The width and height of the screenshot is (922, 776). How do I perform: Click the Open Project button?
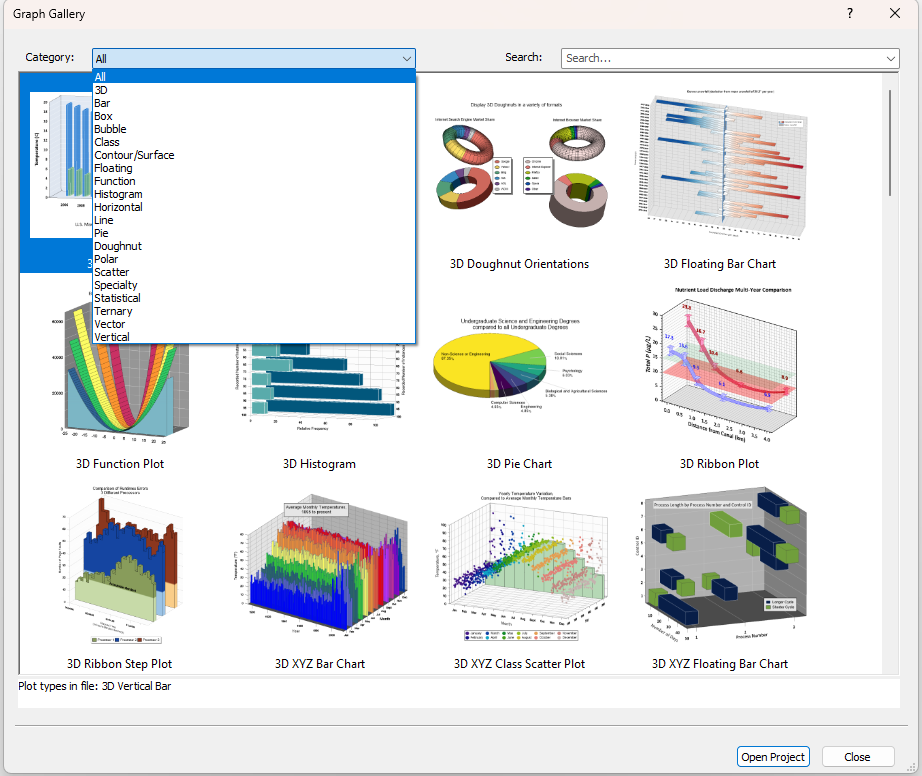tap(773, 757)
